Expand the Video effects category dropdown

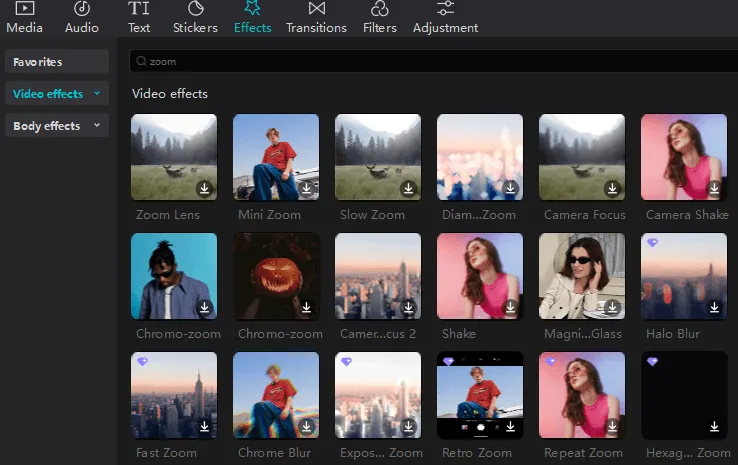(97, 94)
